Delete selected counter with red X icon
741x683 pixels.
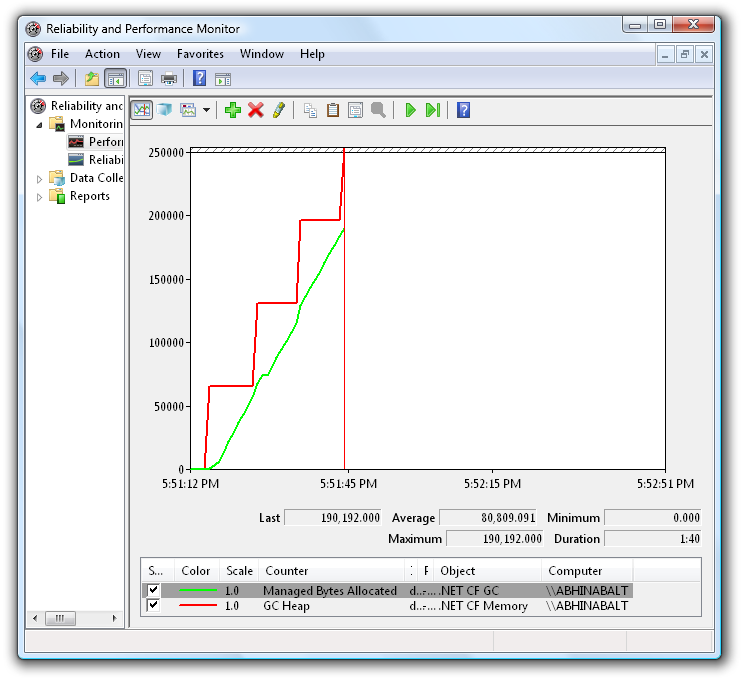(256, 110)
